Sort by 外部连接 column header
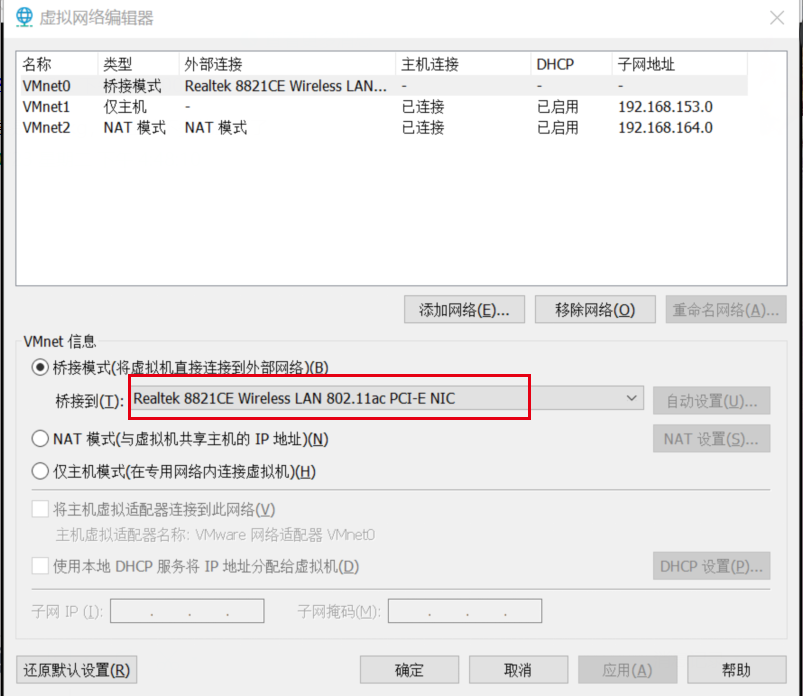 287,64
